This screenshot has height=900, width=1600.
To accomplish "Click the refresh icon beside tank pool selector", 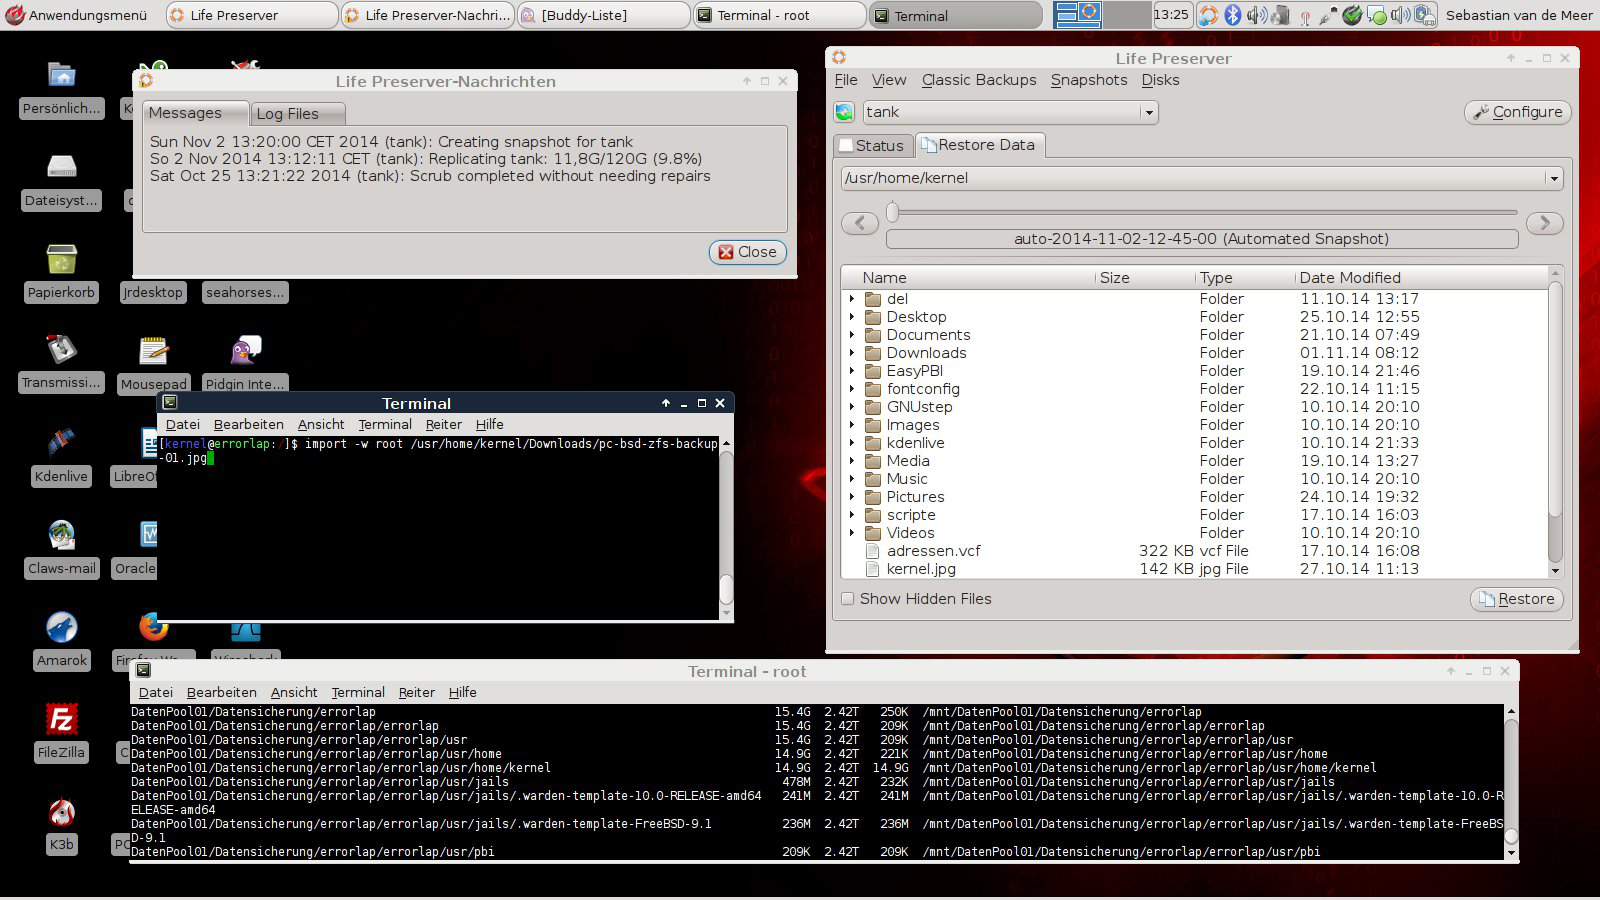I will 845,112.
